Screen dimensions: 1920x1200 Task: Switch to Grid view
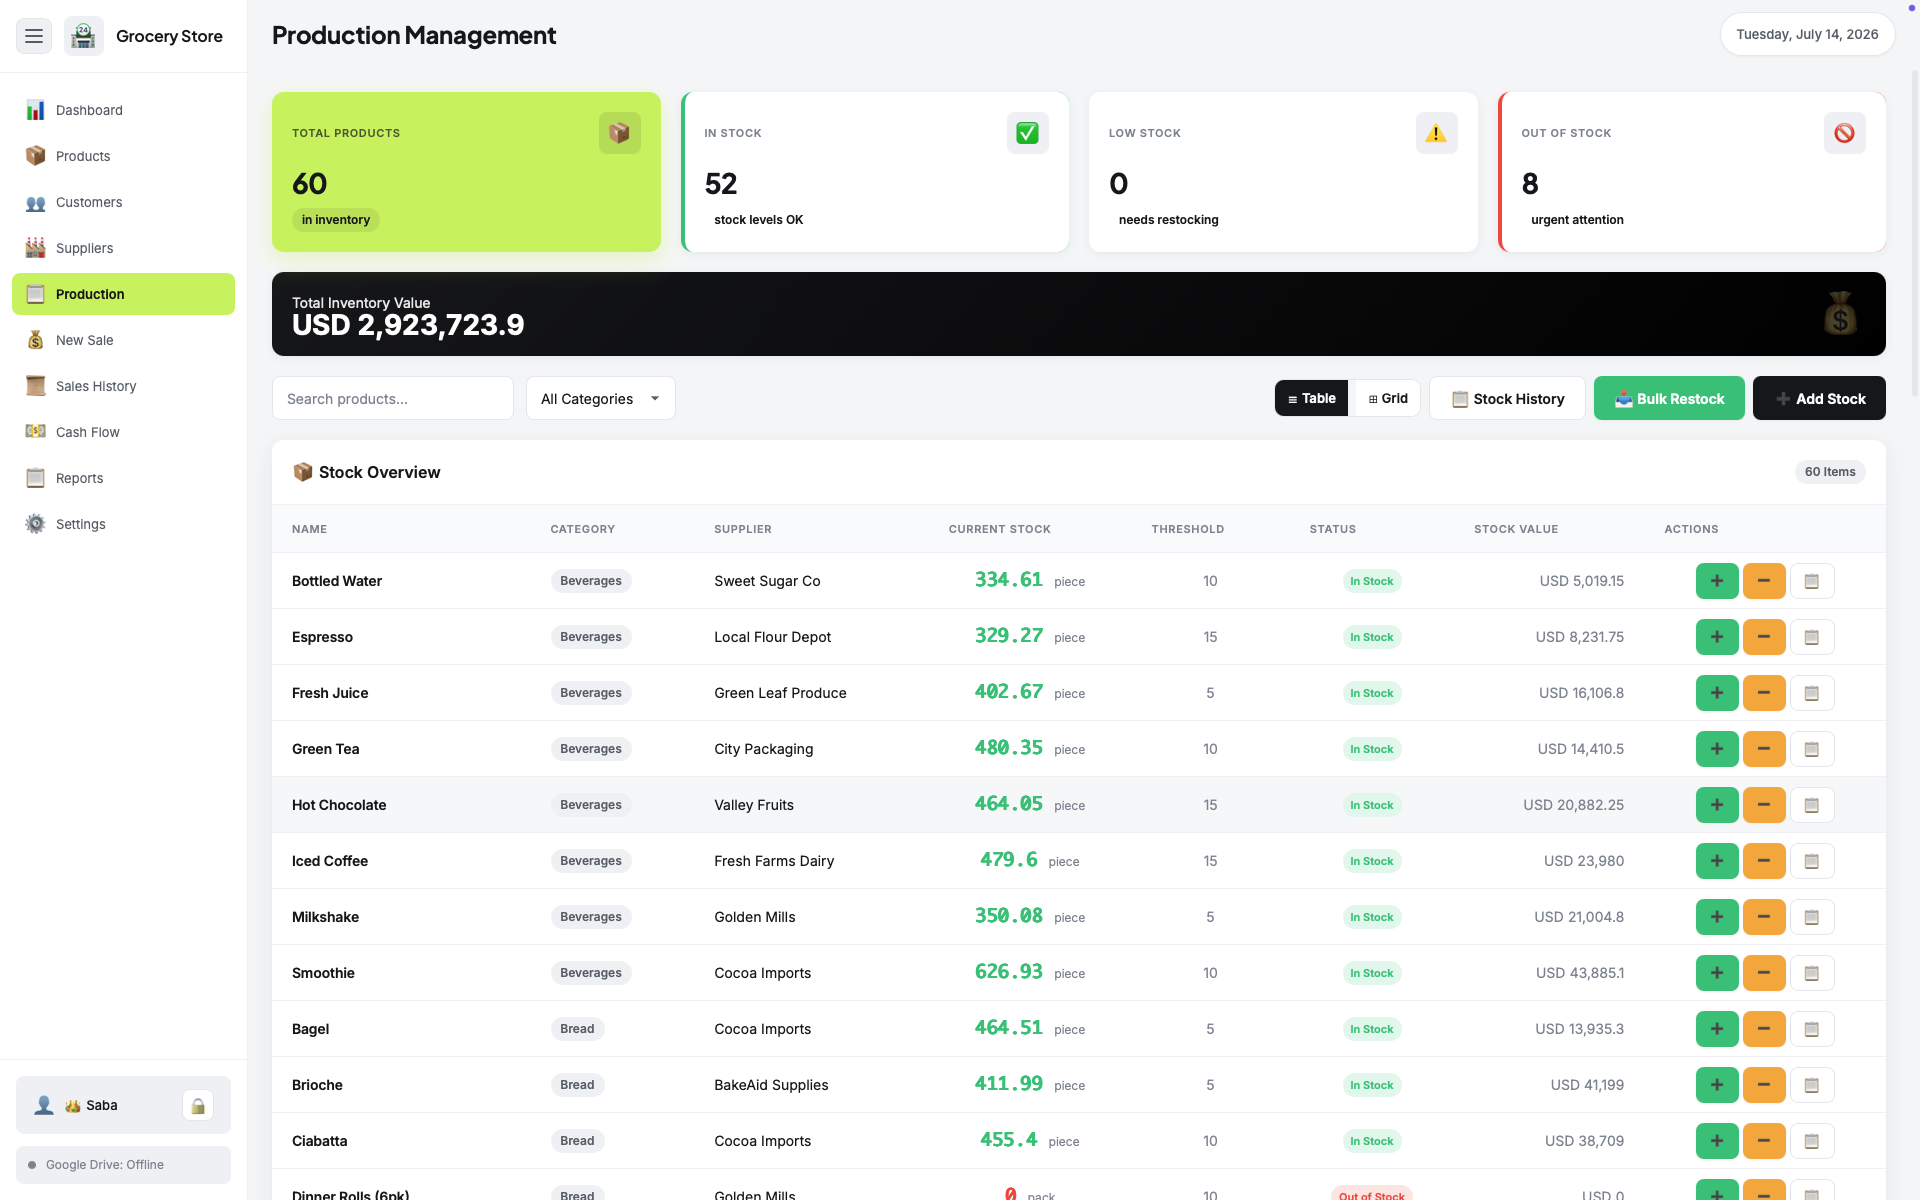point(1388,398)
